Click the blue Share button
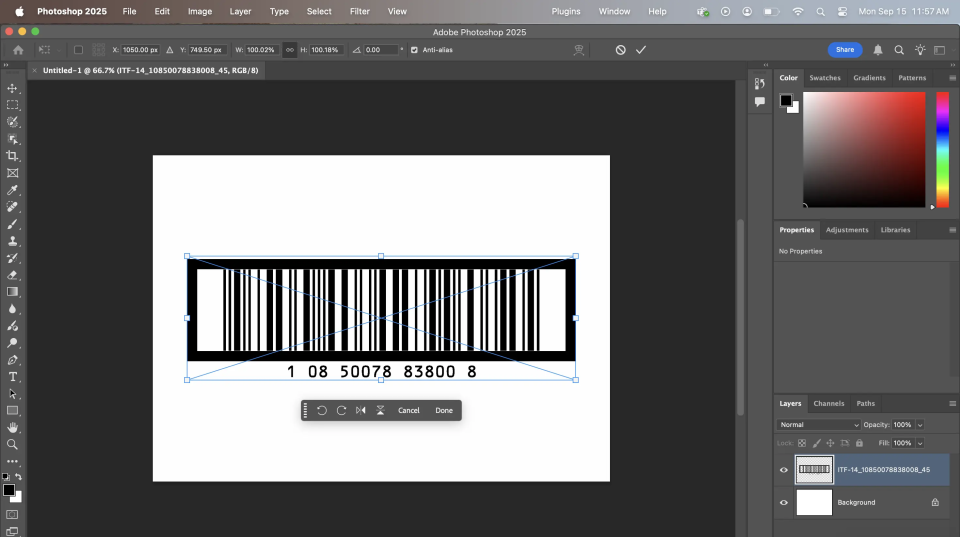The image size is (960, 537). pyautogui.click(x=844, y=50)
